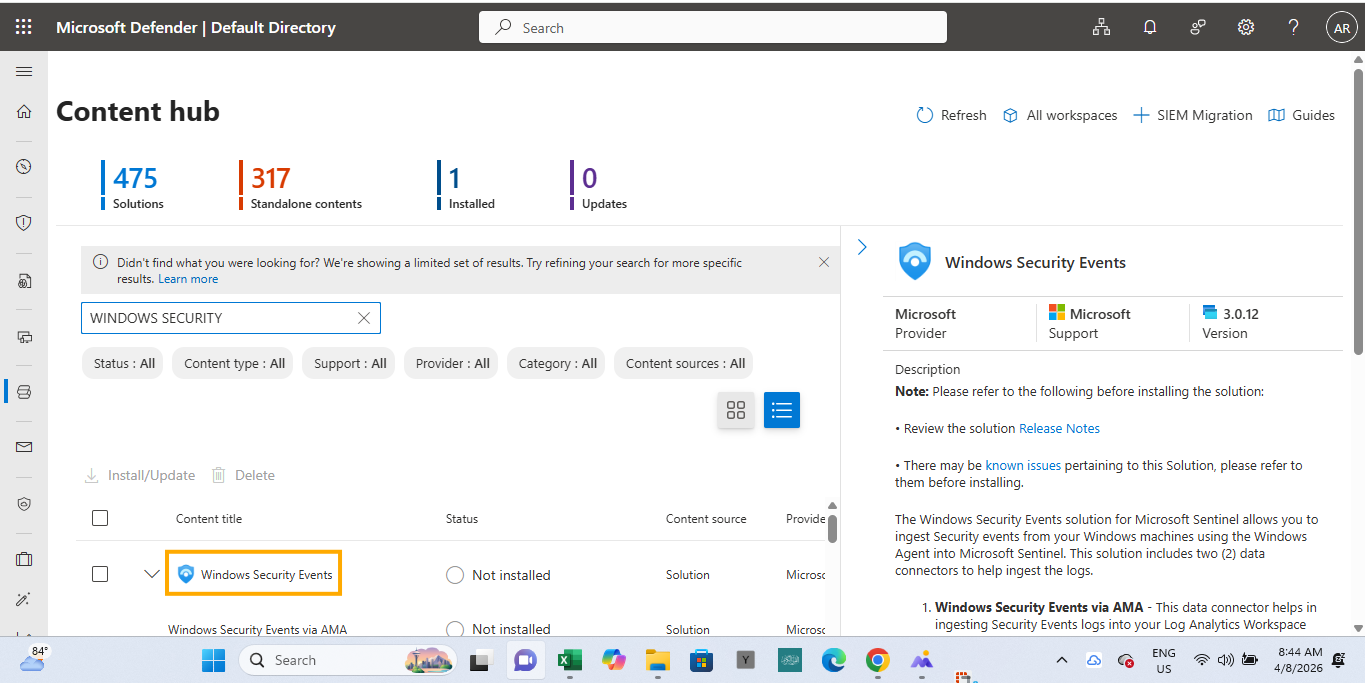The height and width of the screenshot is (683, 1365).
Task: Open the Category : All filter
Action: point(557,363)
